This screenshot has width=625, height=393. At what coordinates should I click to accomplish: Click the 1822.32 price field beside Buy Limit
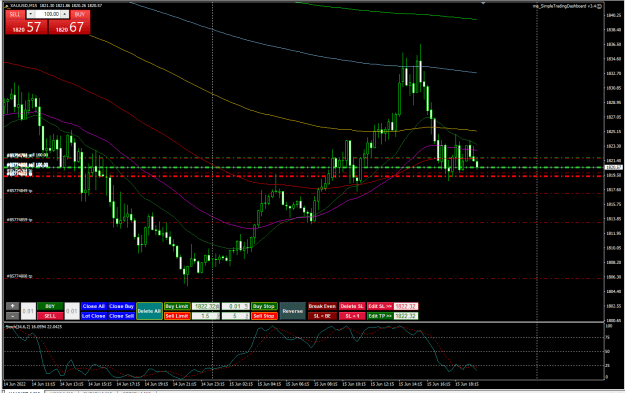click(206, 306)
